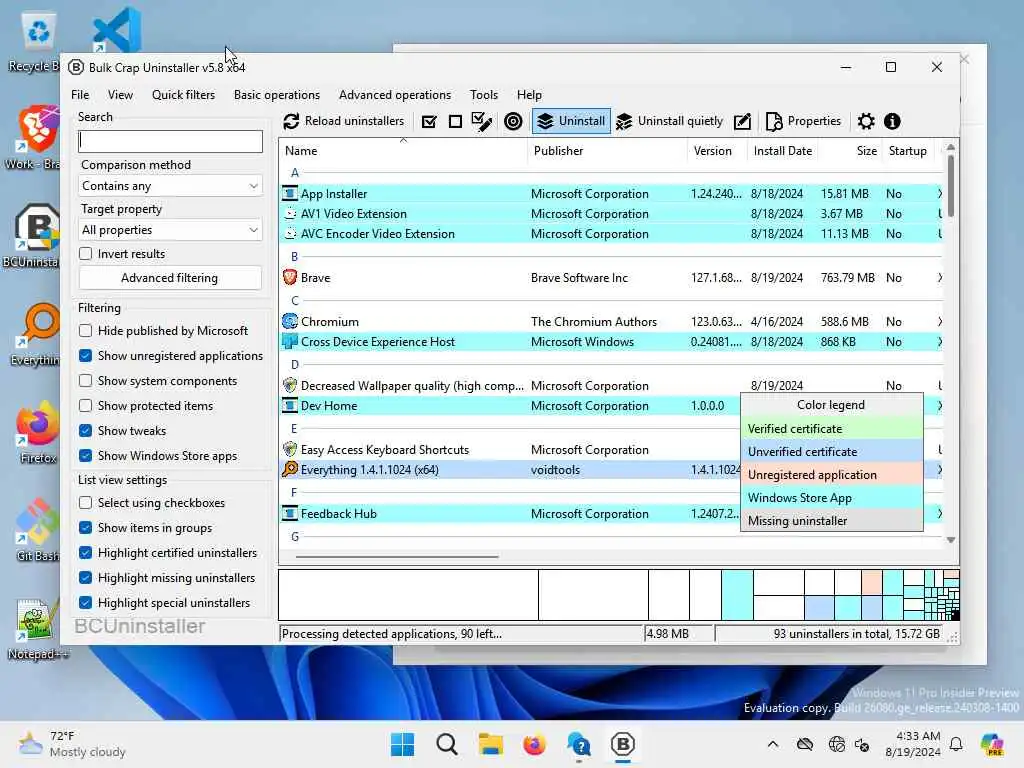
Task: Click BCUninstaller icon in taskbar
Action: pos(622,744)
